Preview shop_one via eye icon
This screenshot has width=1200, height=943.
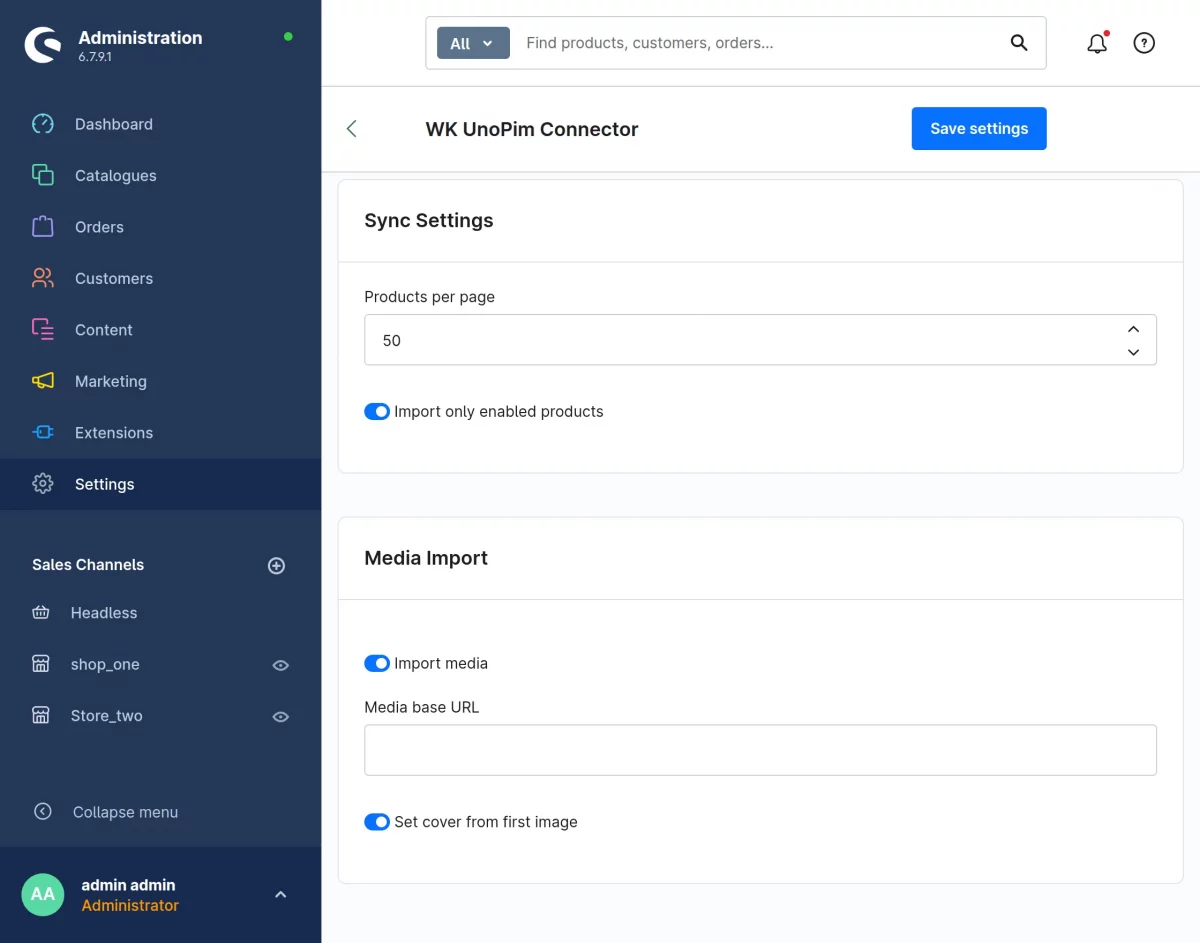pyautogui.click(x=281, y=665)
